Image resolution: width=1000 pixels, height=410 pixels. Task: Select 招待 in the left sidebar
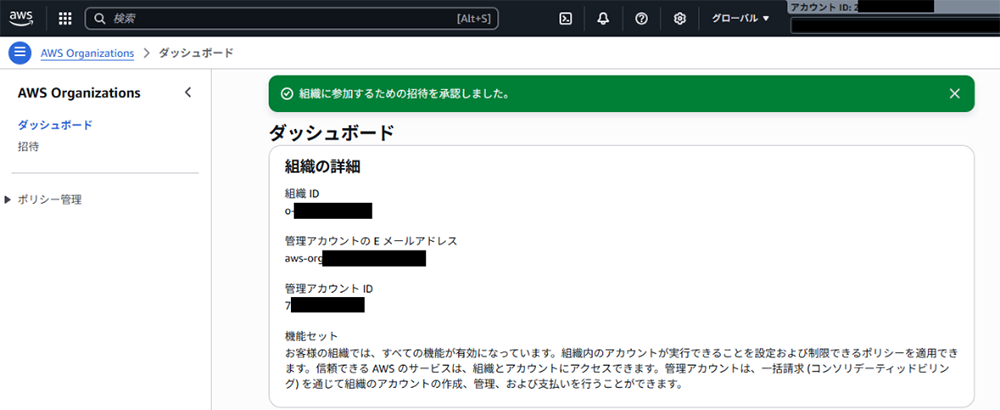pos(29,146)
